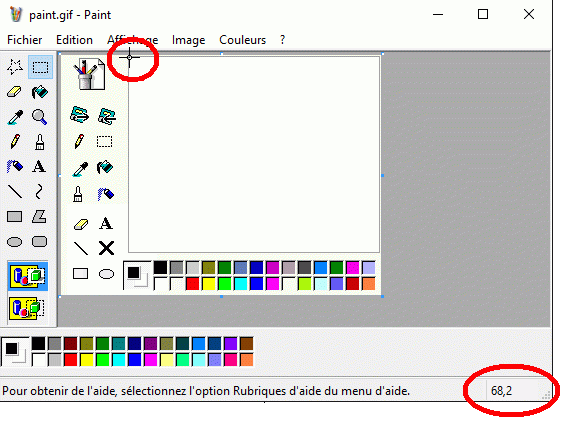Pick maroon swatch in color box above status bar
The height and width of the screenshot is (423, 575).
70,344
